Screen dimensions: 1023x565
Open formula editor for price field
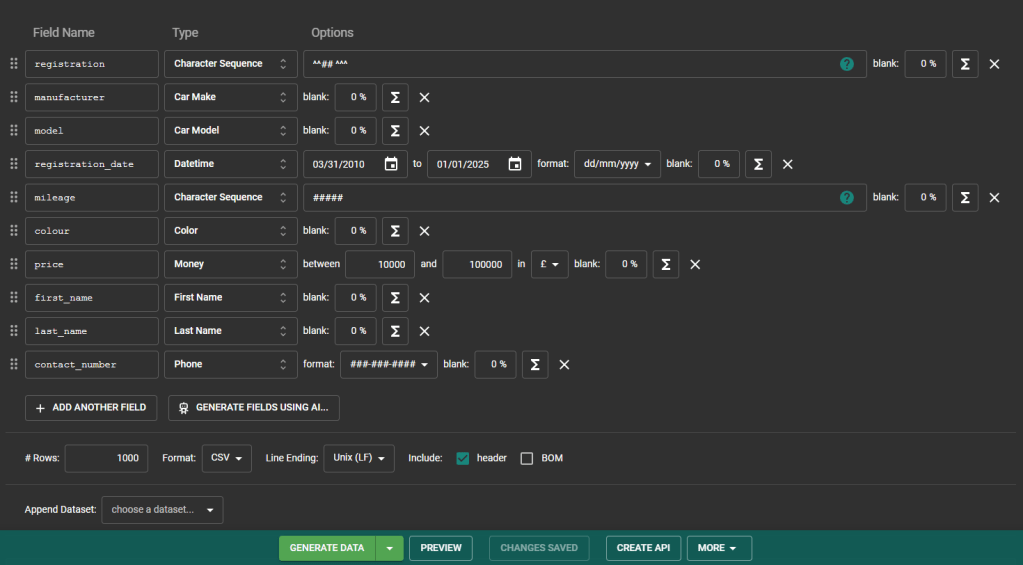pyautogui.click(x=666, y=264)
